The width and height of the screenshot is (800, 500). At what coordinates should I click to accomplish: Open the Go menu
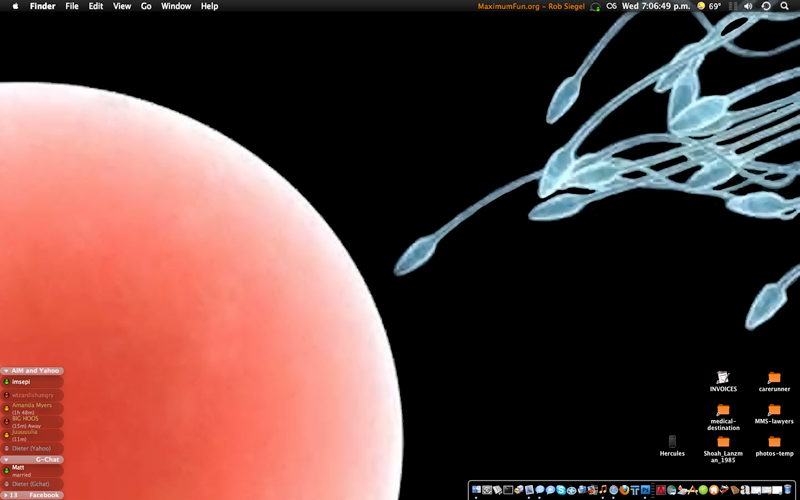[146, 6]
